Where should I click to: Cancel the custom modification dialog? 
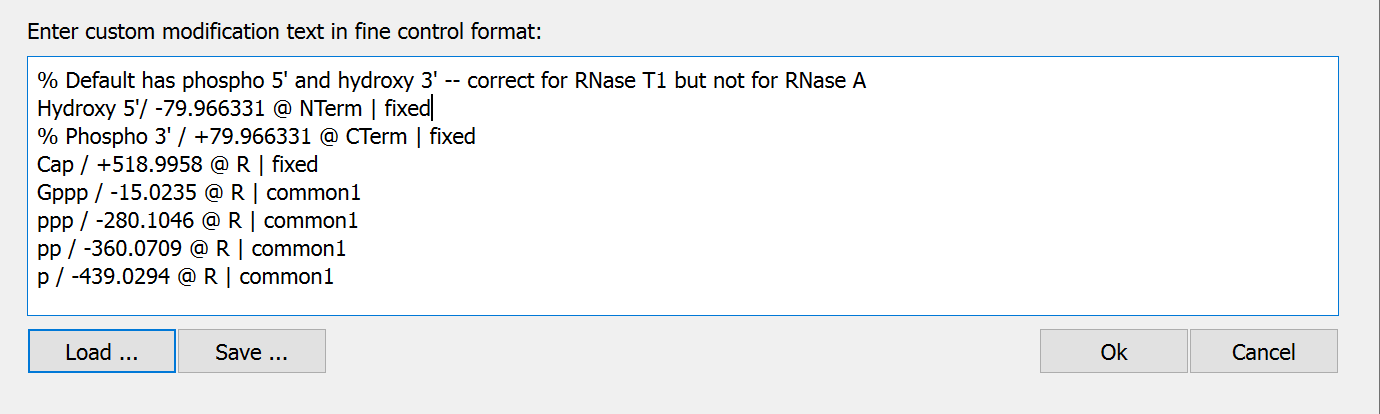tap(1263, 352)
